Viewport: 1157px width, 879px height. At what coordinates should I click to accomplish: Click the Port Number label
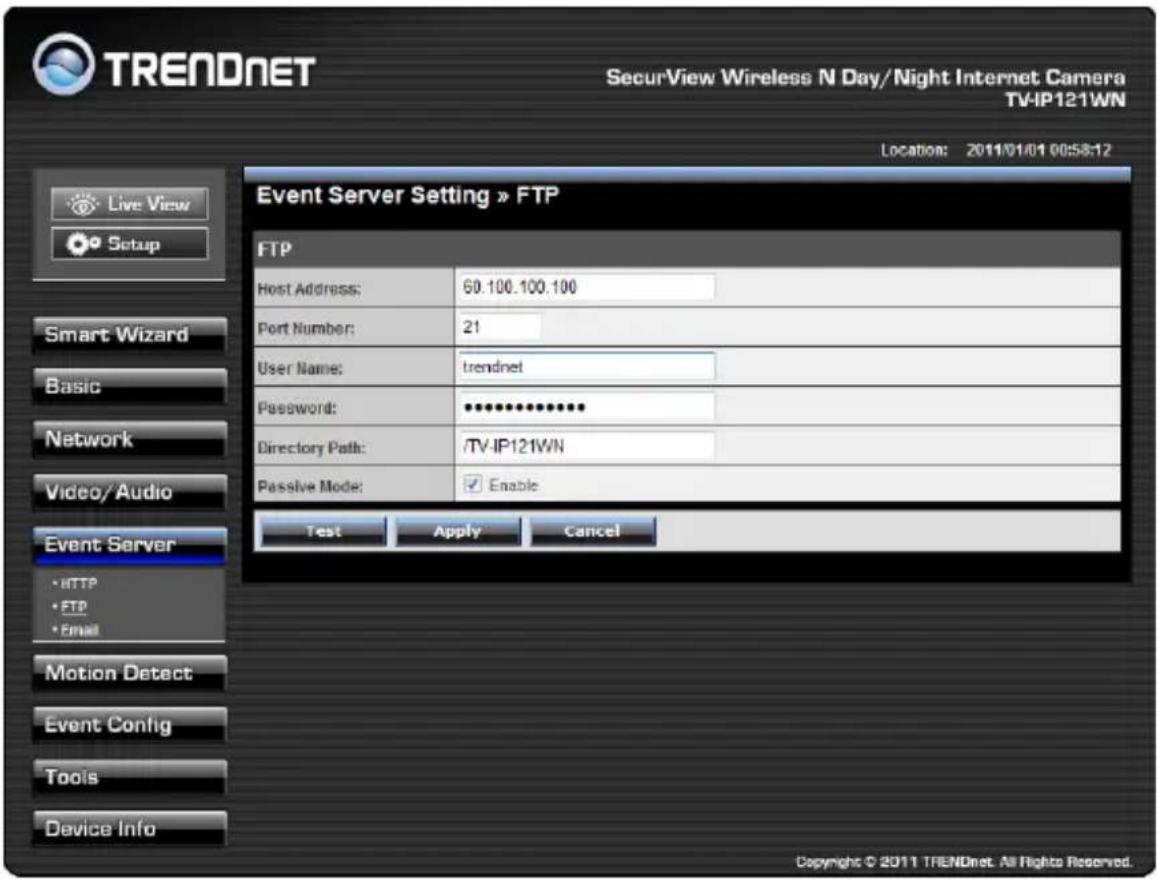tap(305, 329)
